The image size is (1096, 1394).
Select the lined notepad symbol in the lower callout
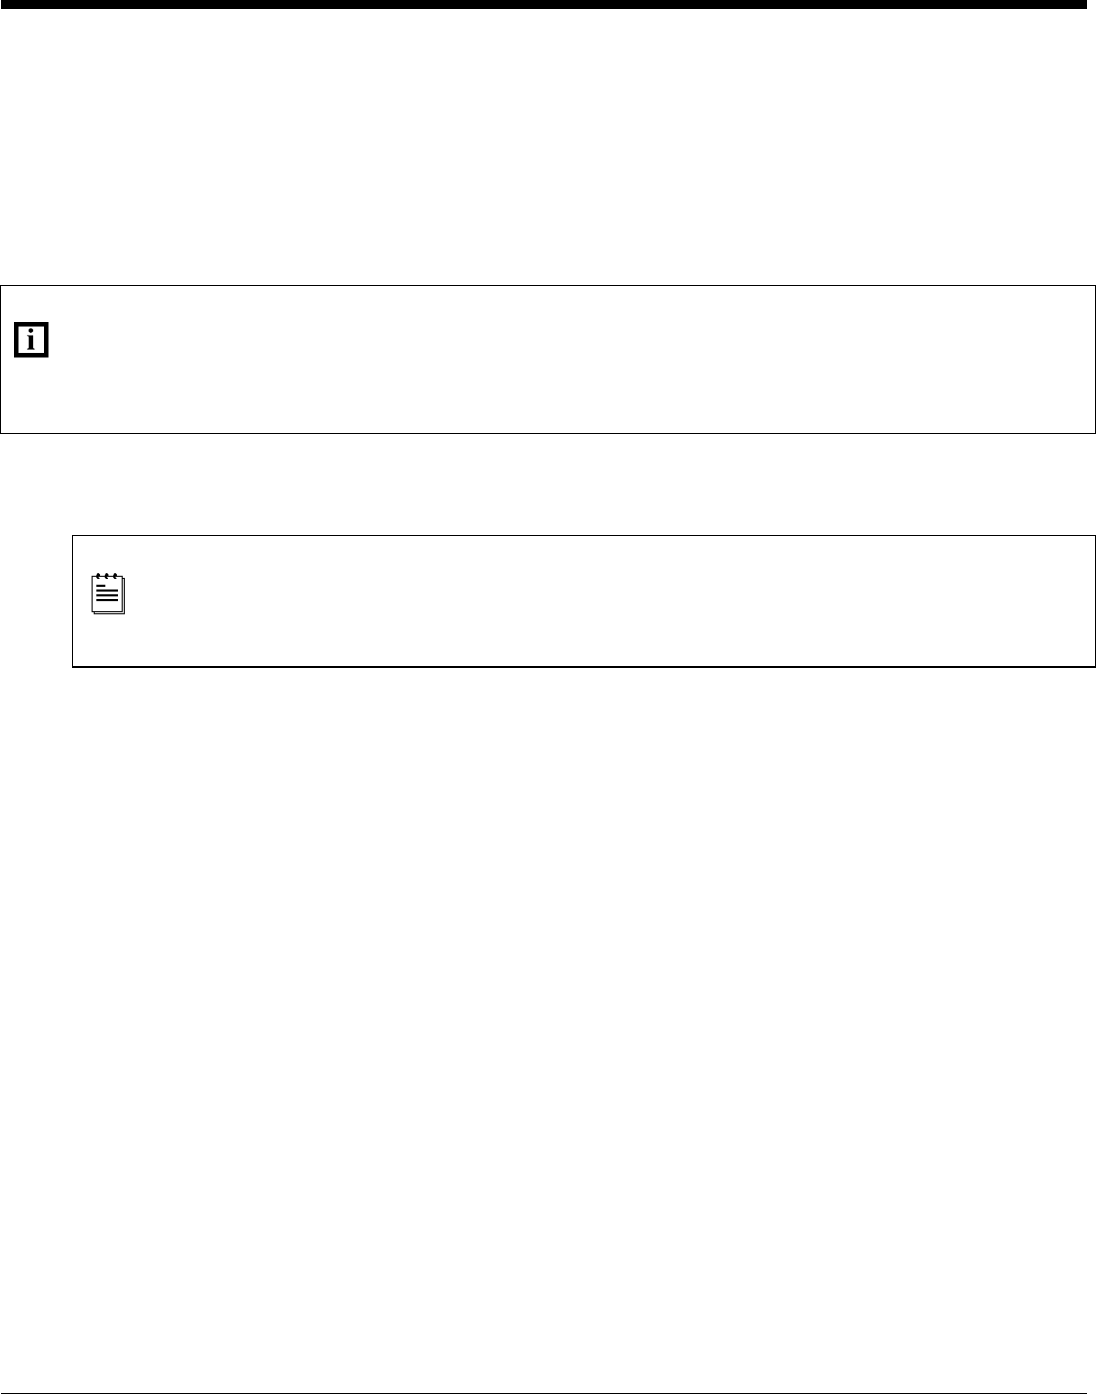[108, 594]
